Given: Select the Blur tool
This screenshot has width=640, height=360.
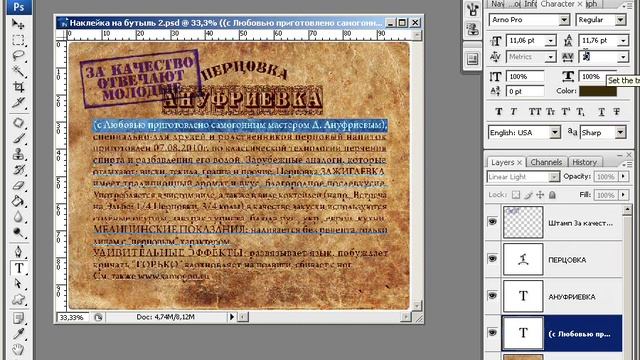Looking at the screenshot, I should click(x=18, y=217).
